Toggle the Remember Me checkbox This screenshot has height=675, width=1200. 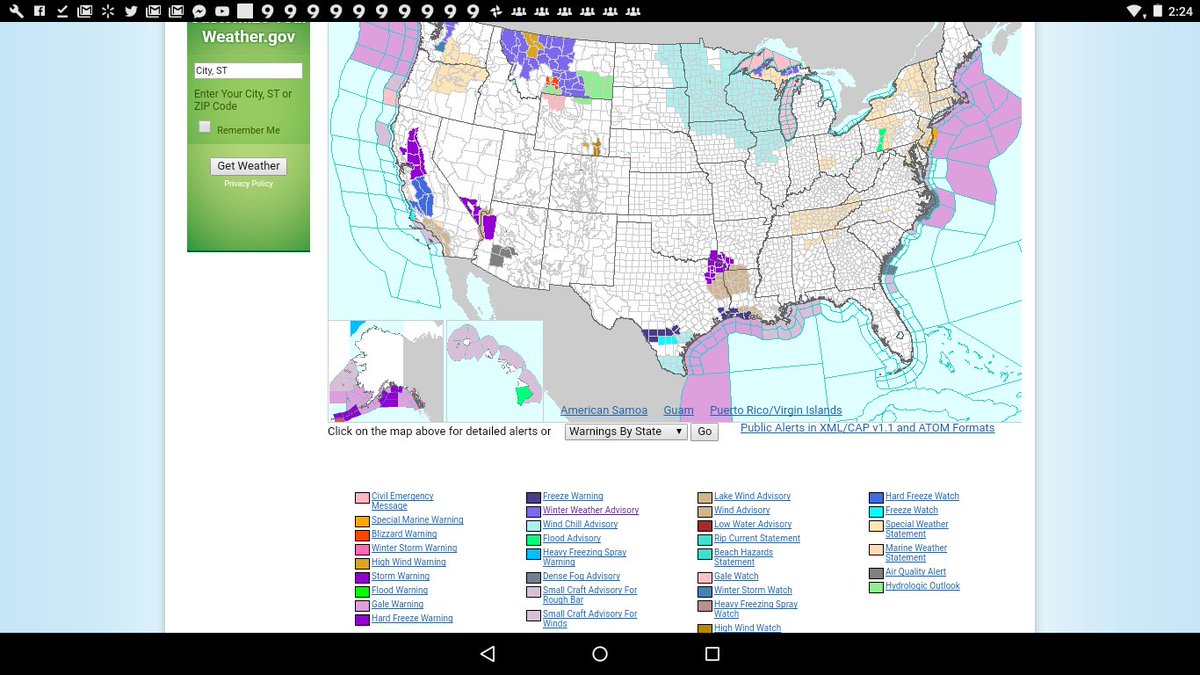pyautogui.click(x=205, y=127)
